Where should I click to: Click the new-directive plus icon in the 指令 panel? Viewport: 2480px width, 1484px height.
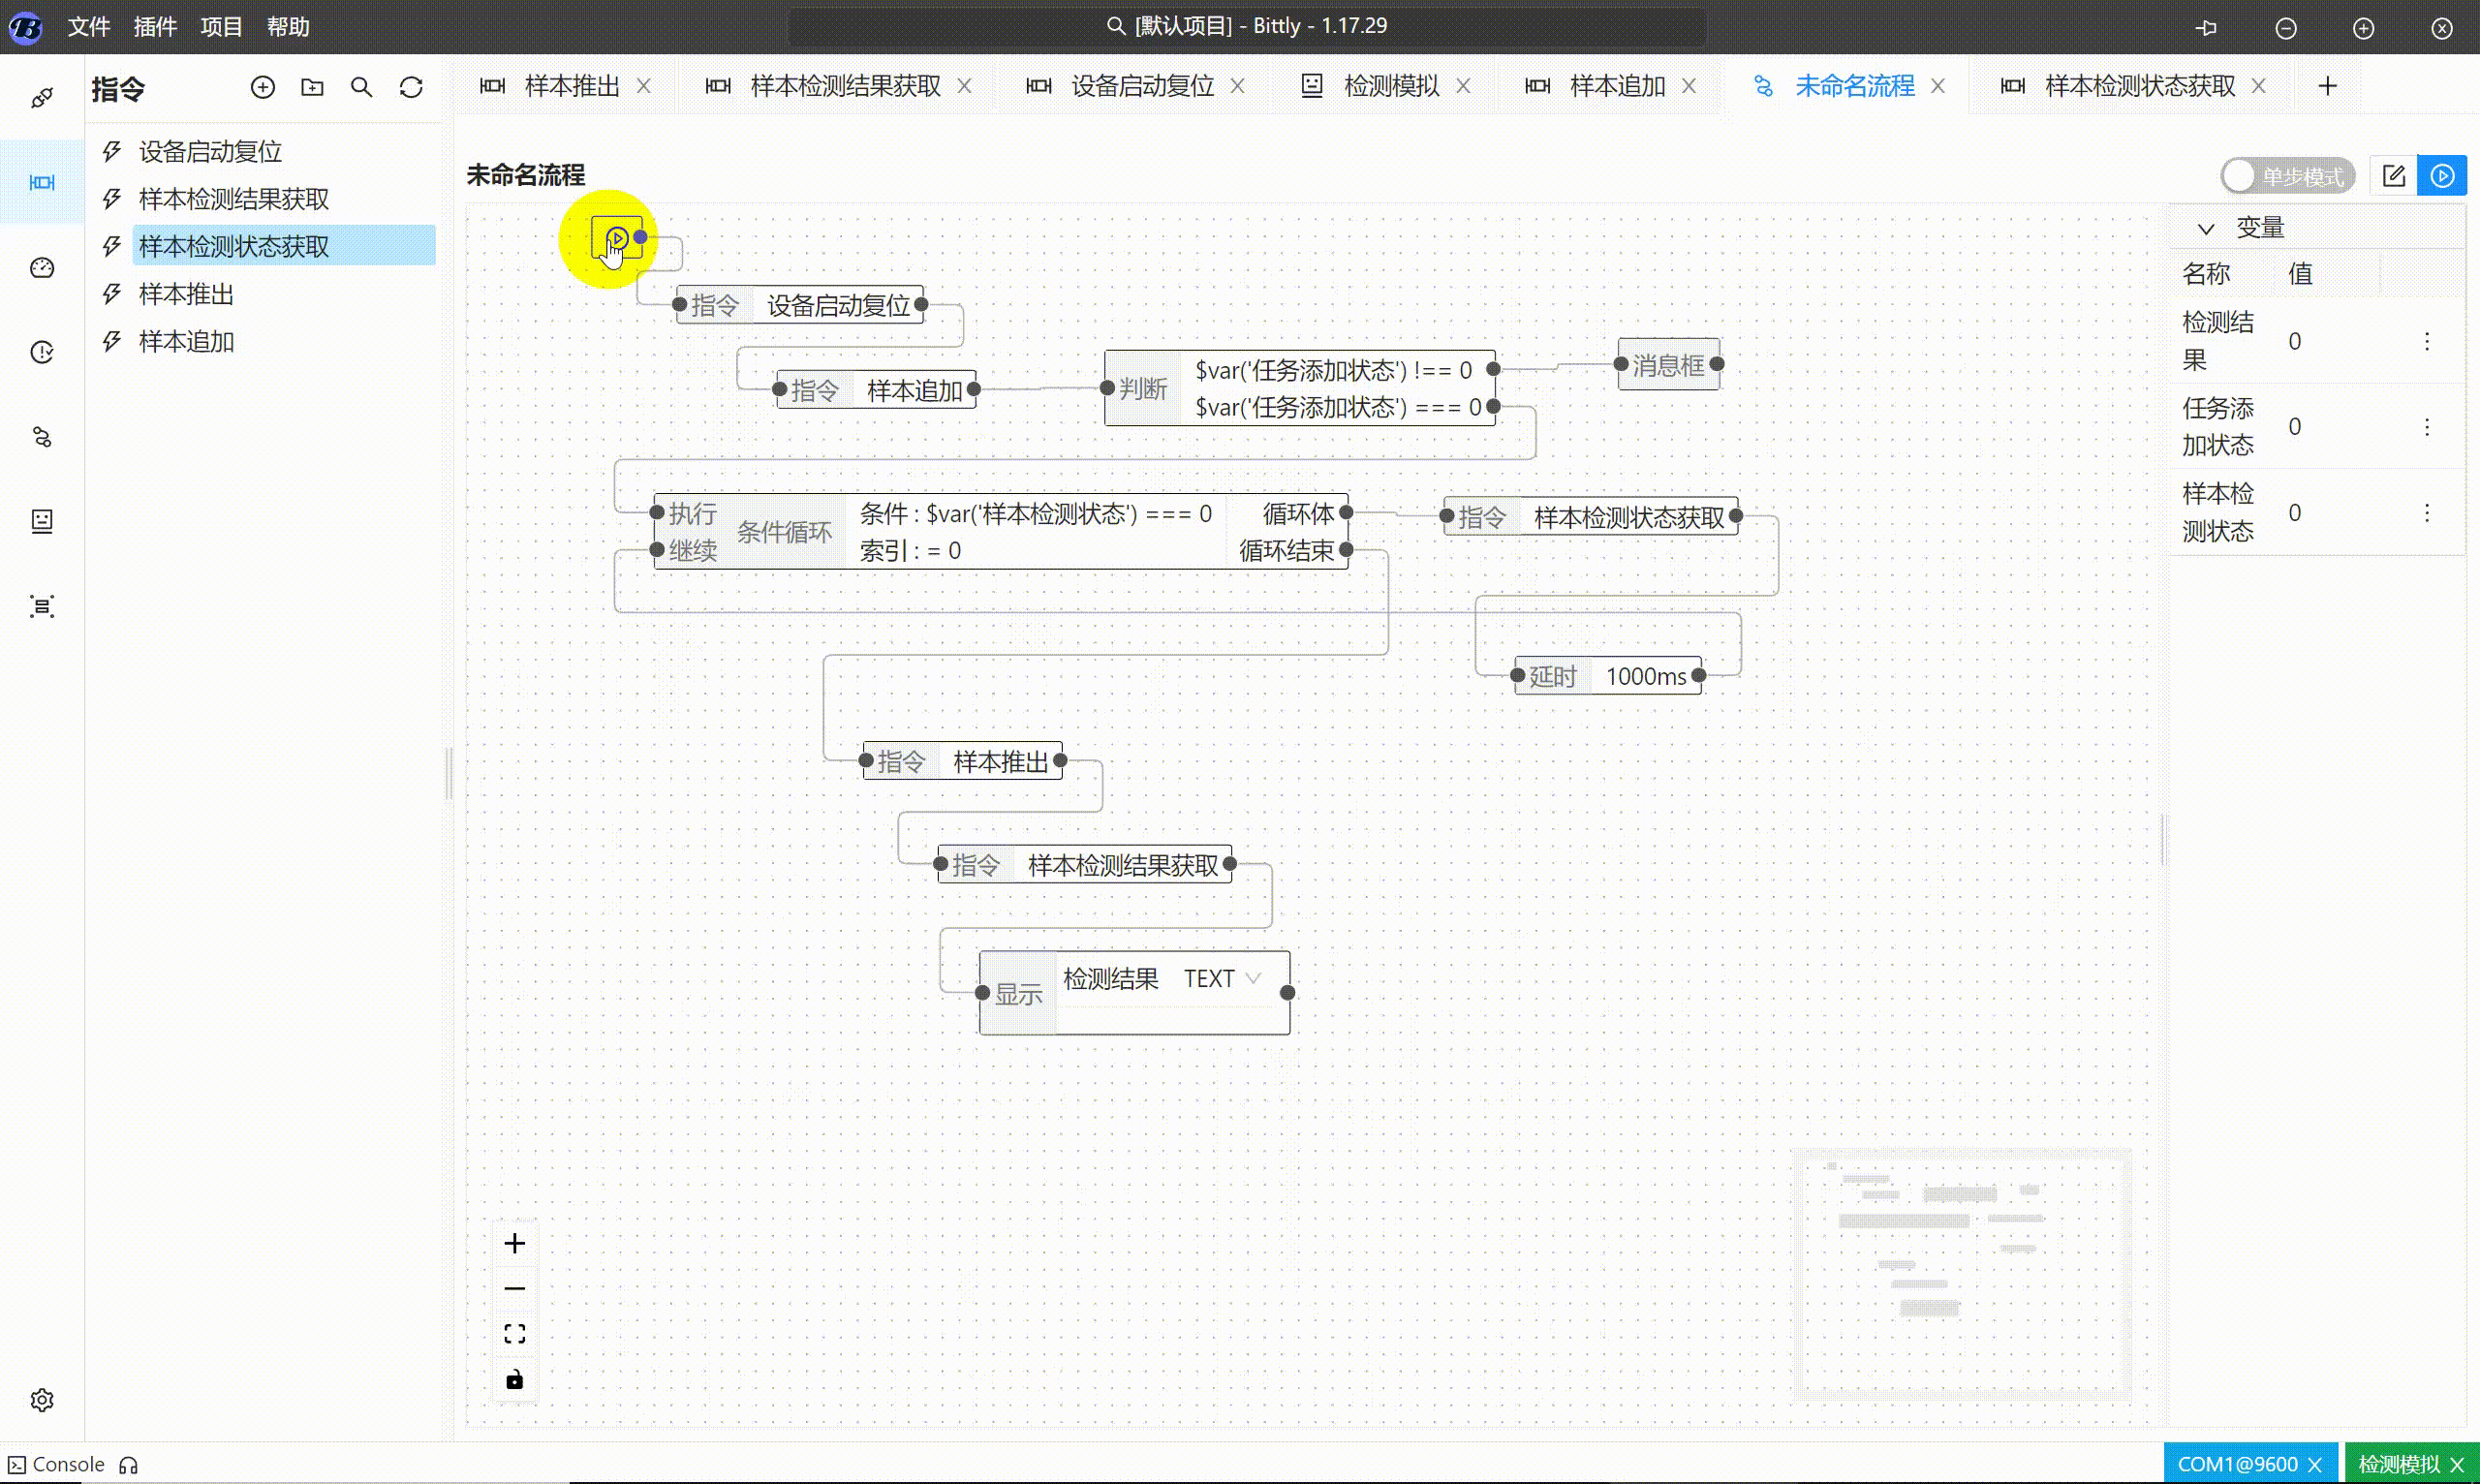pos(263,87)
